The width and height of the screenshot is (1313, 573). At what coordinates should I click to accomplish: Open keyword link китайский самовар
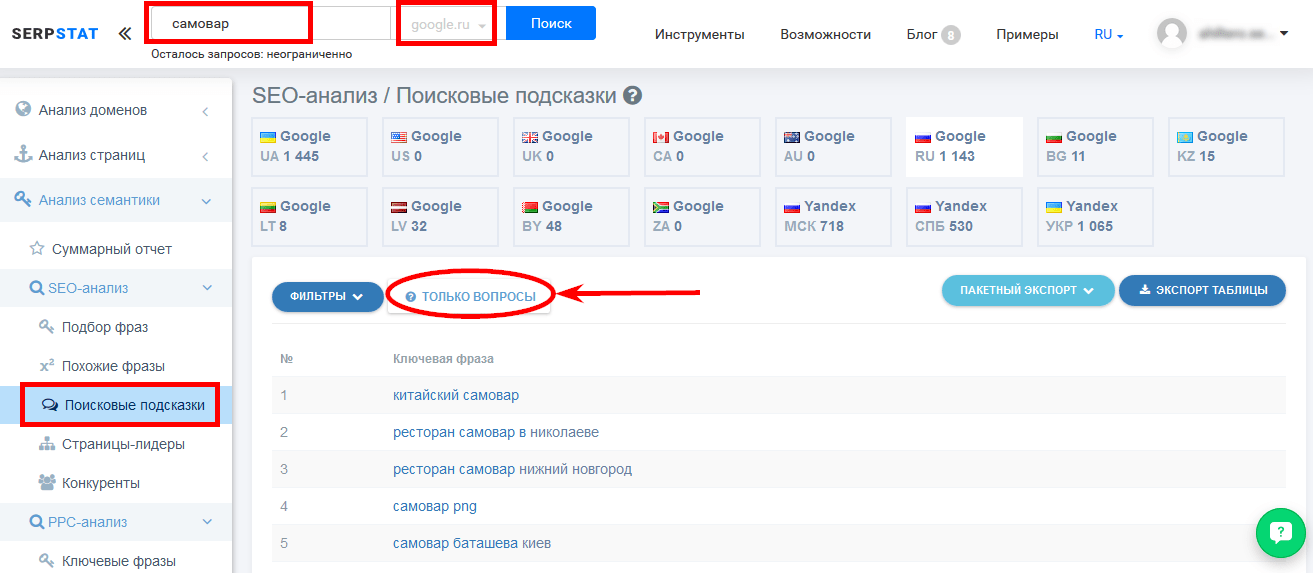tap(456, 395)
